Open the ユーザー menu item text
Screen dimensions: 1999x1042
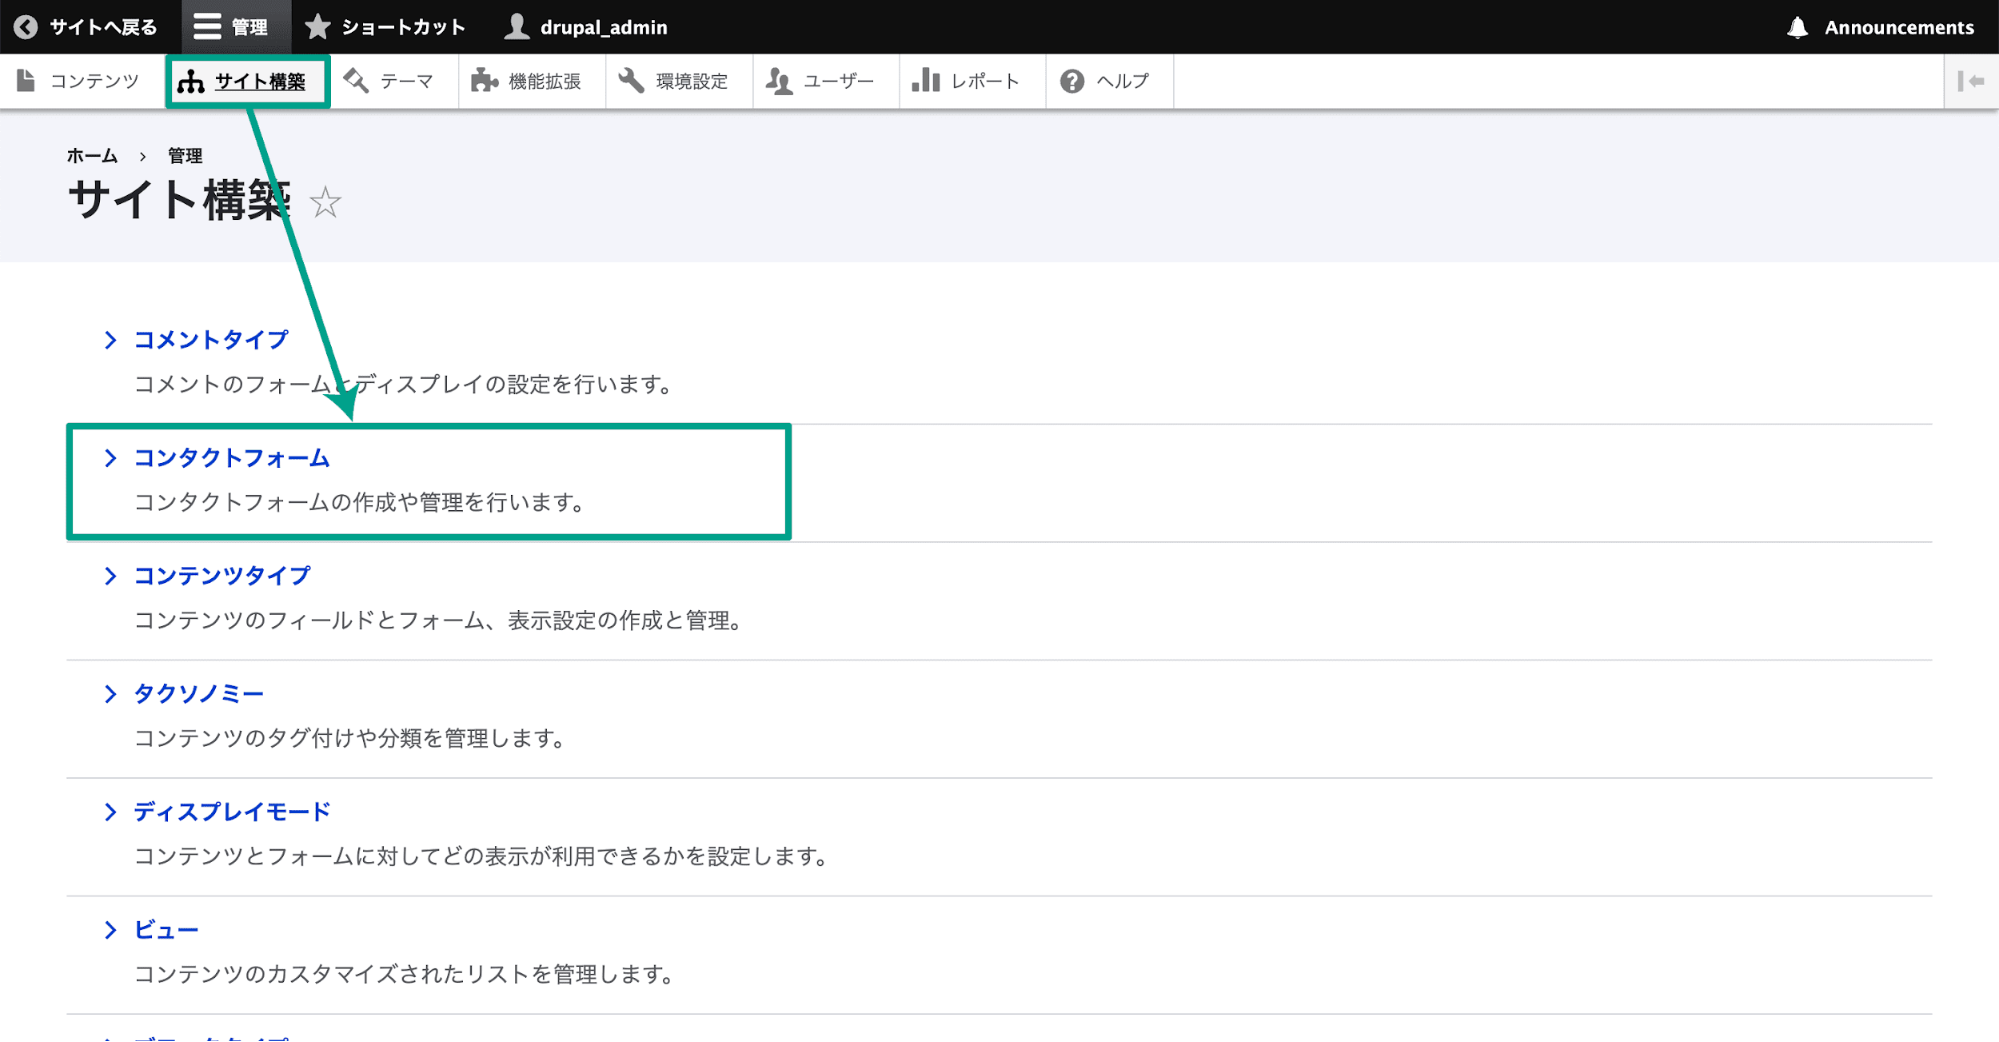tap(839, 81)
